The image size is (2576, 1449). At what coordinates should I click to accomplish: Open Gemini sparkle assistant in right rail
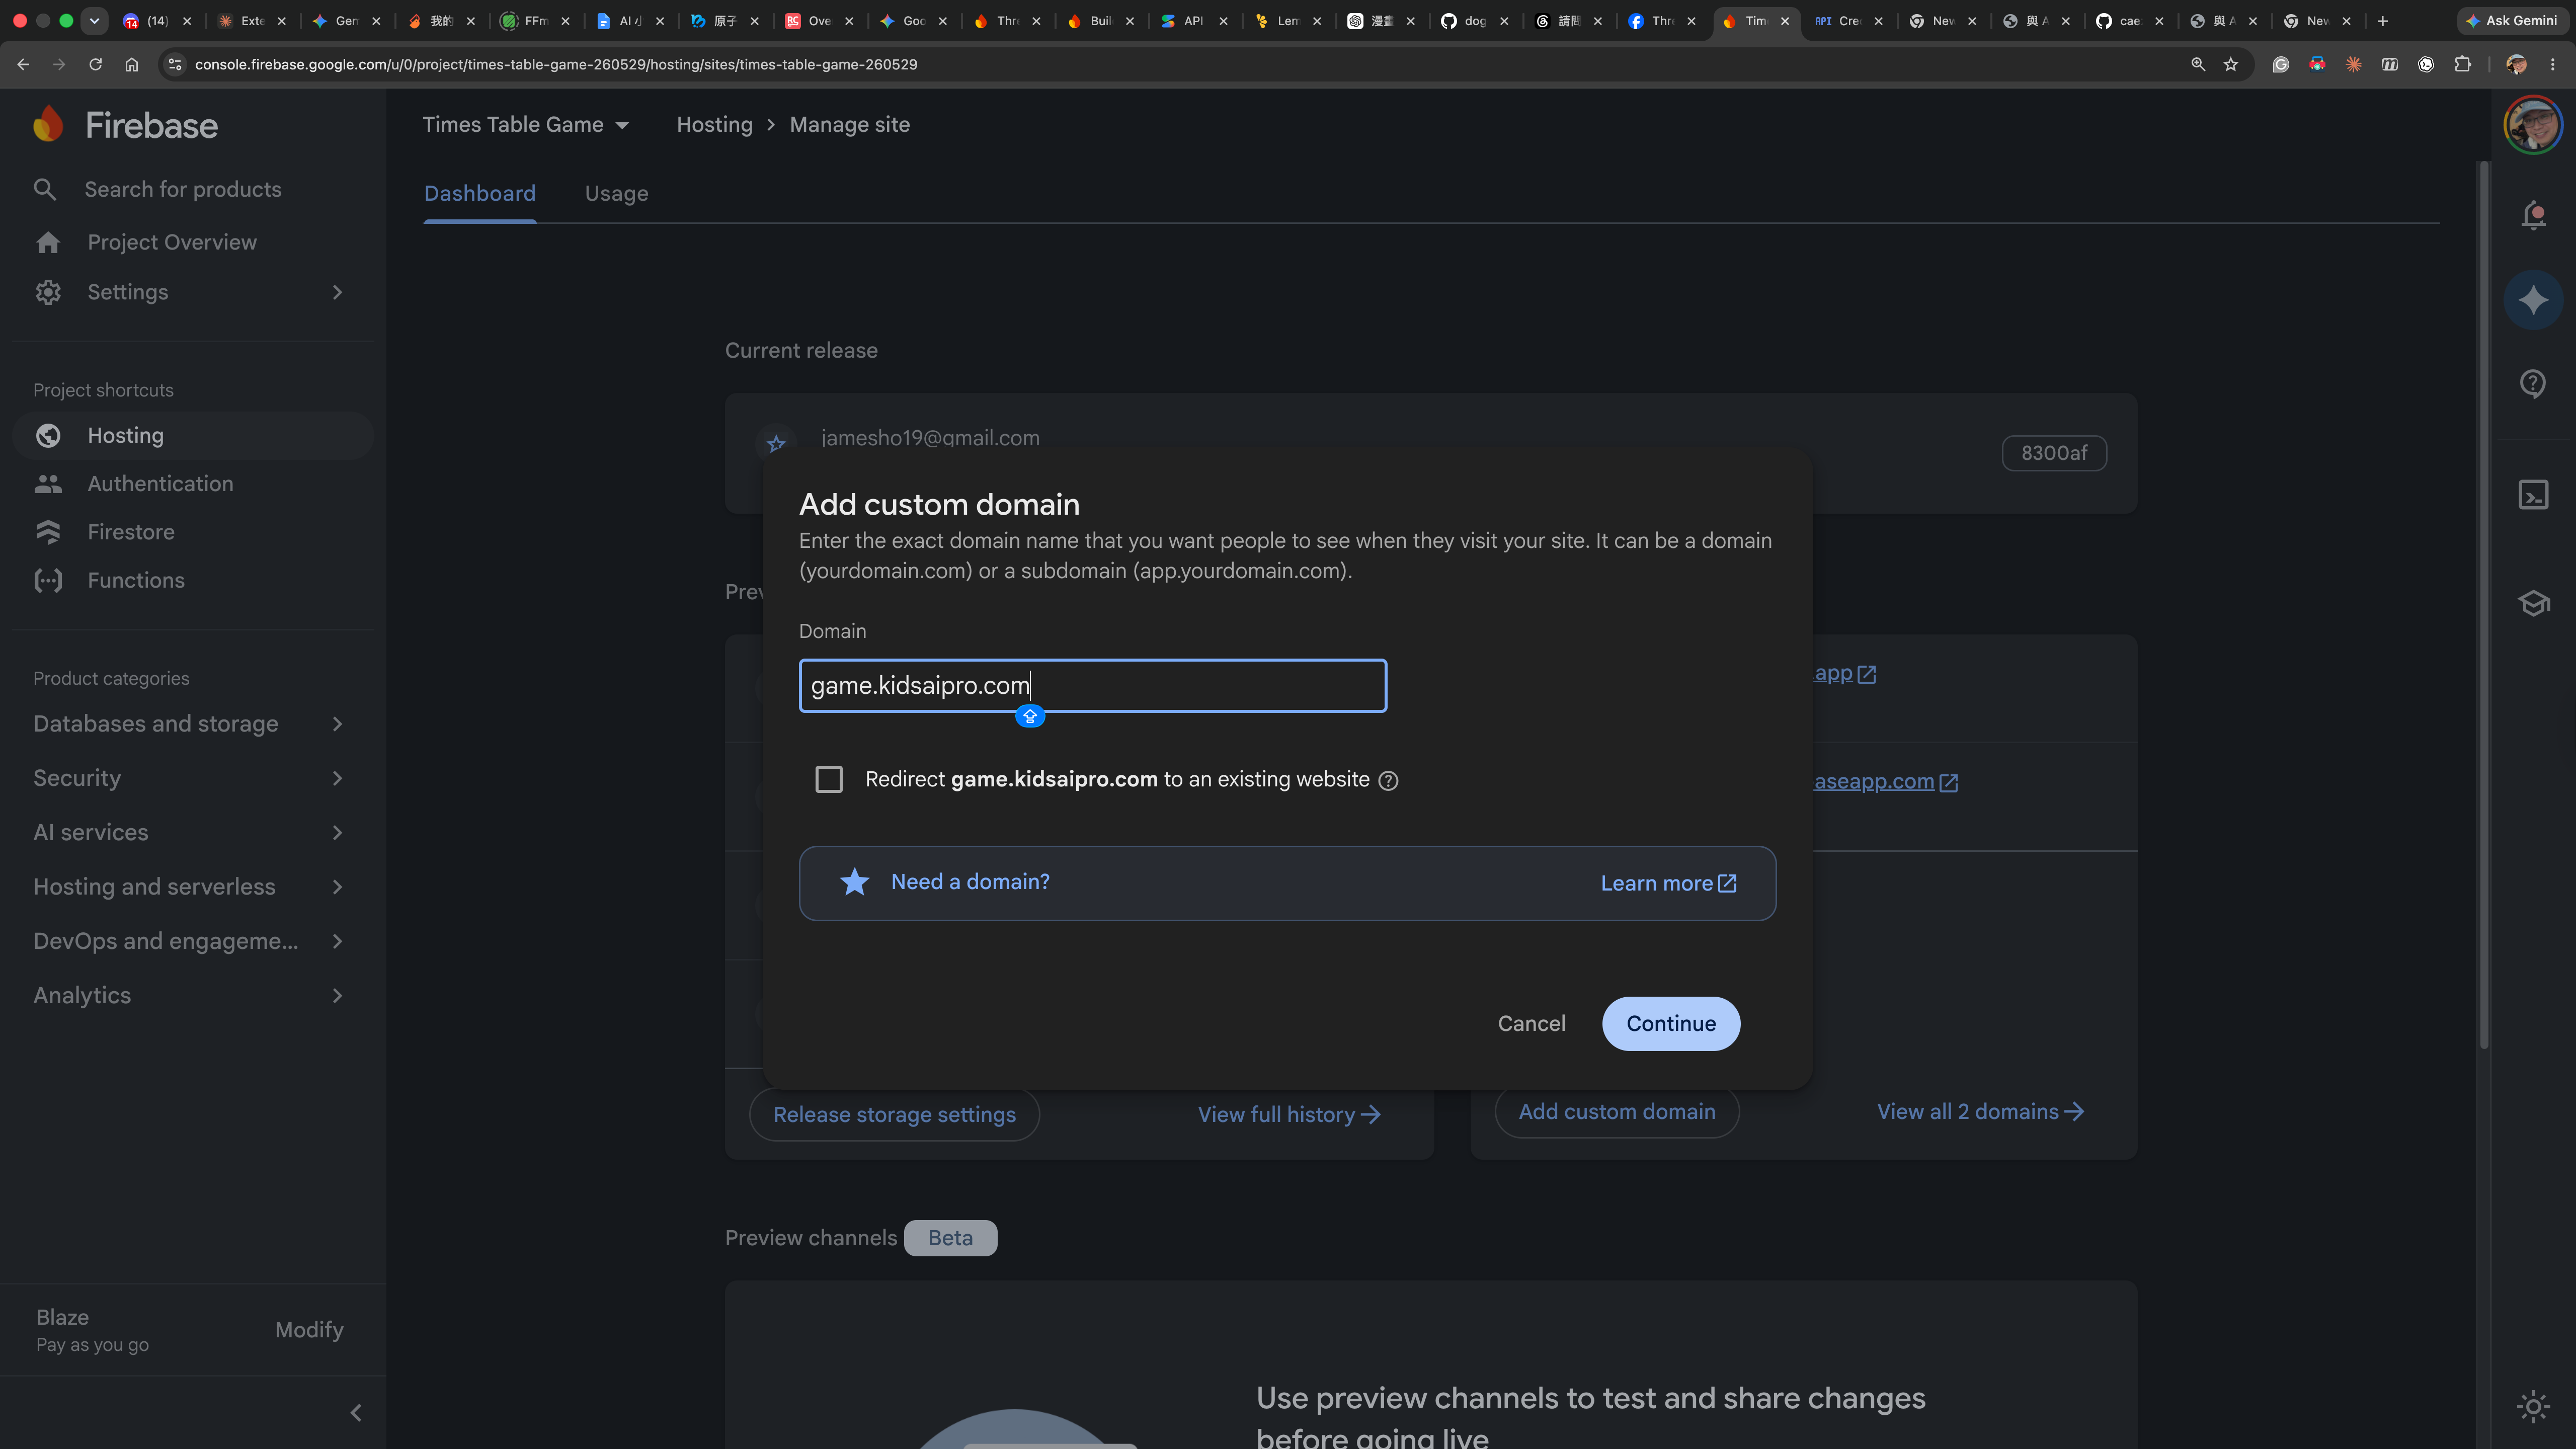(x=2533, y=299)
